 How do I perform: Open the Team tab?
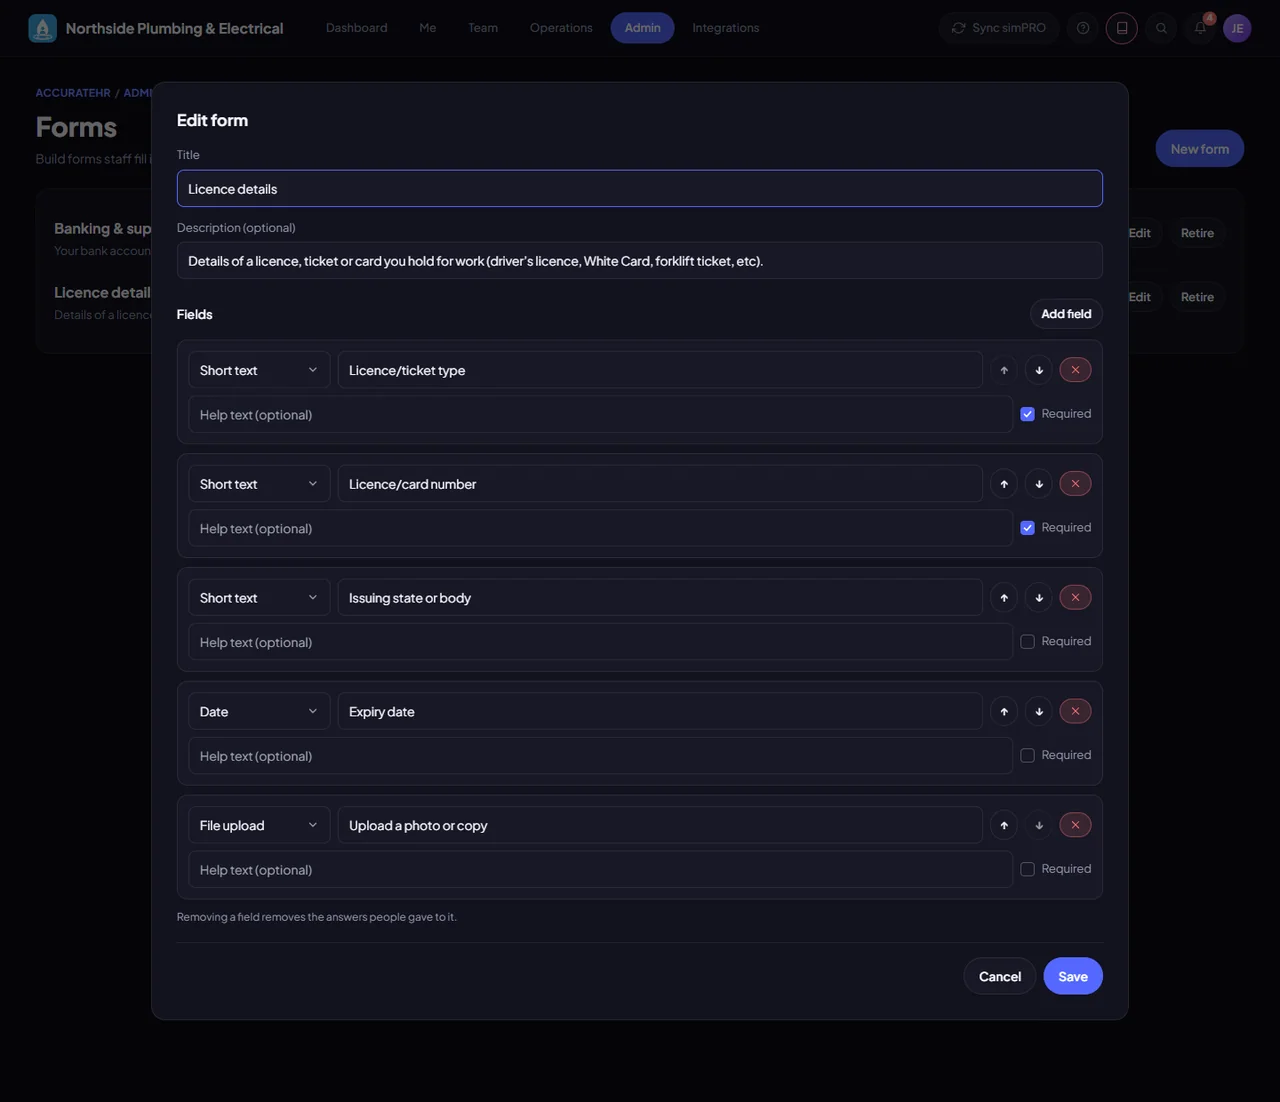click(483, 28)
